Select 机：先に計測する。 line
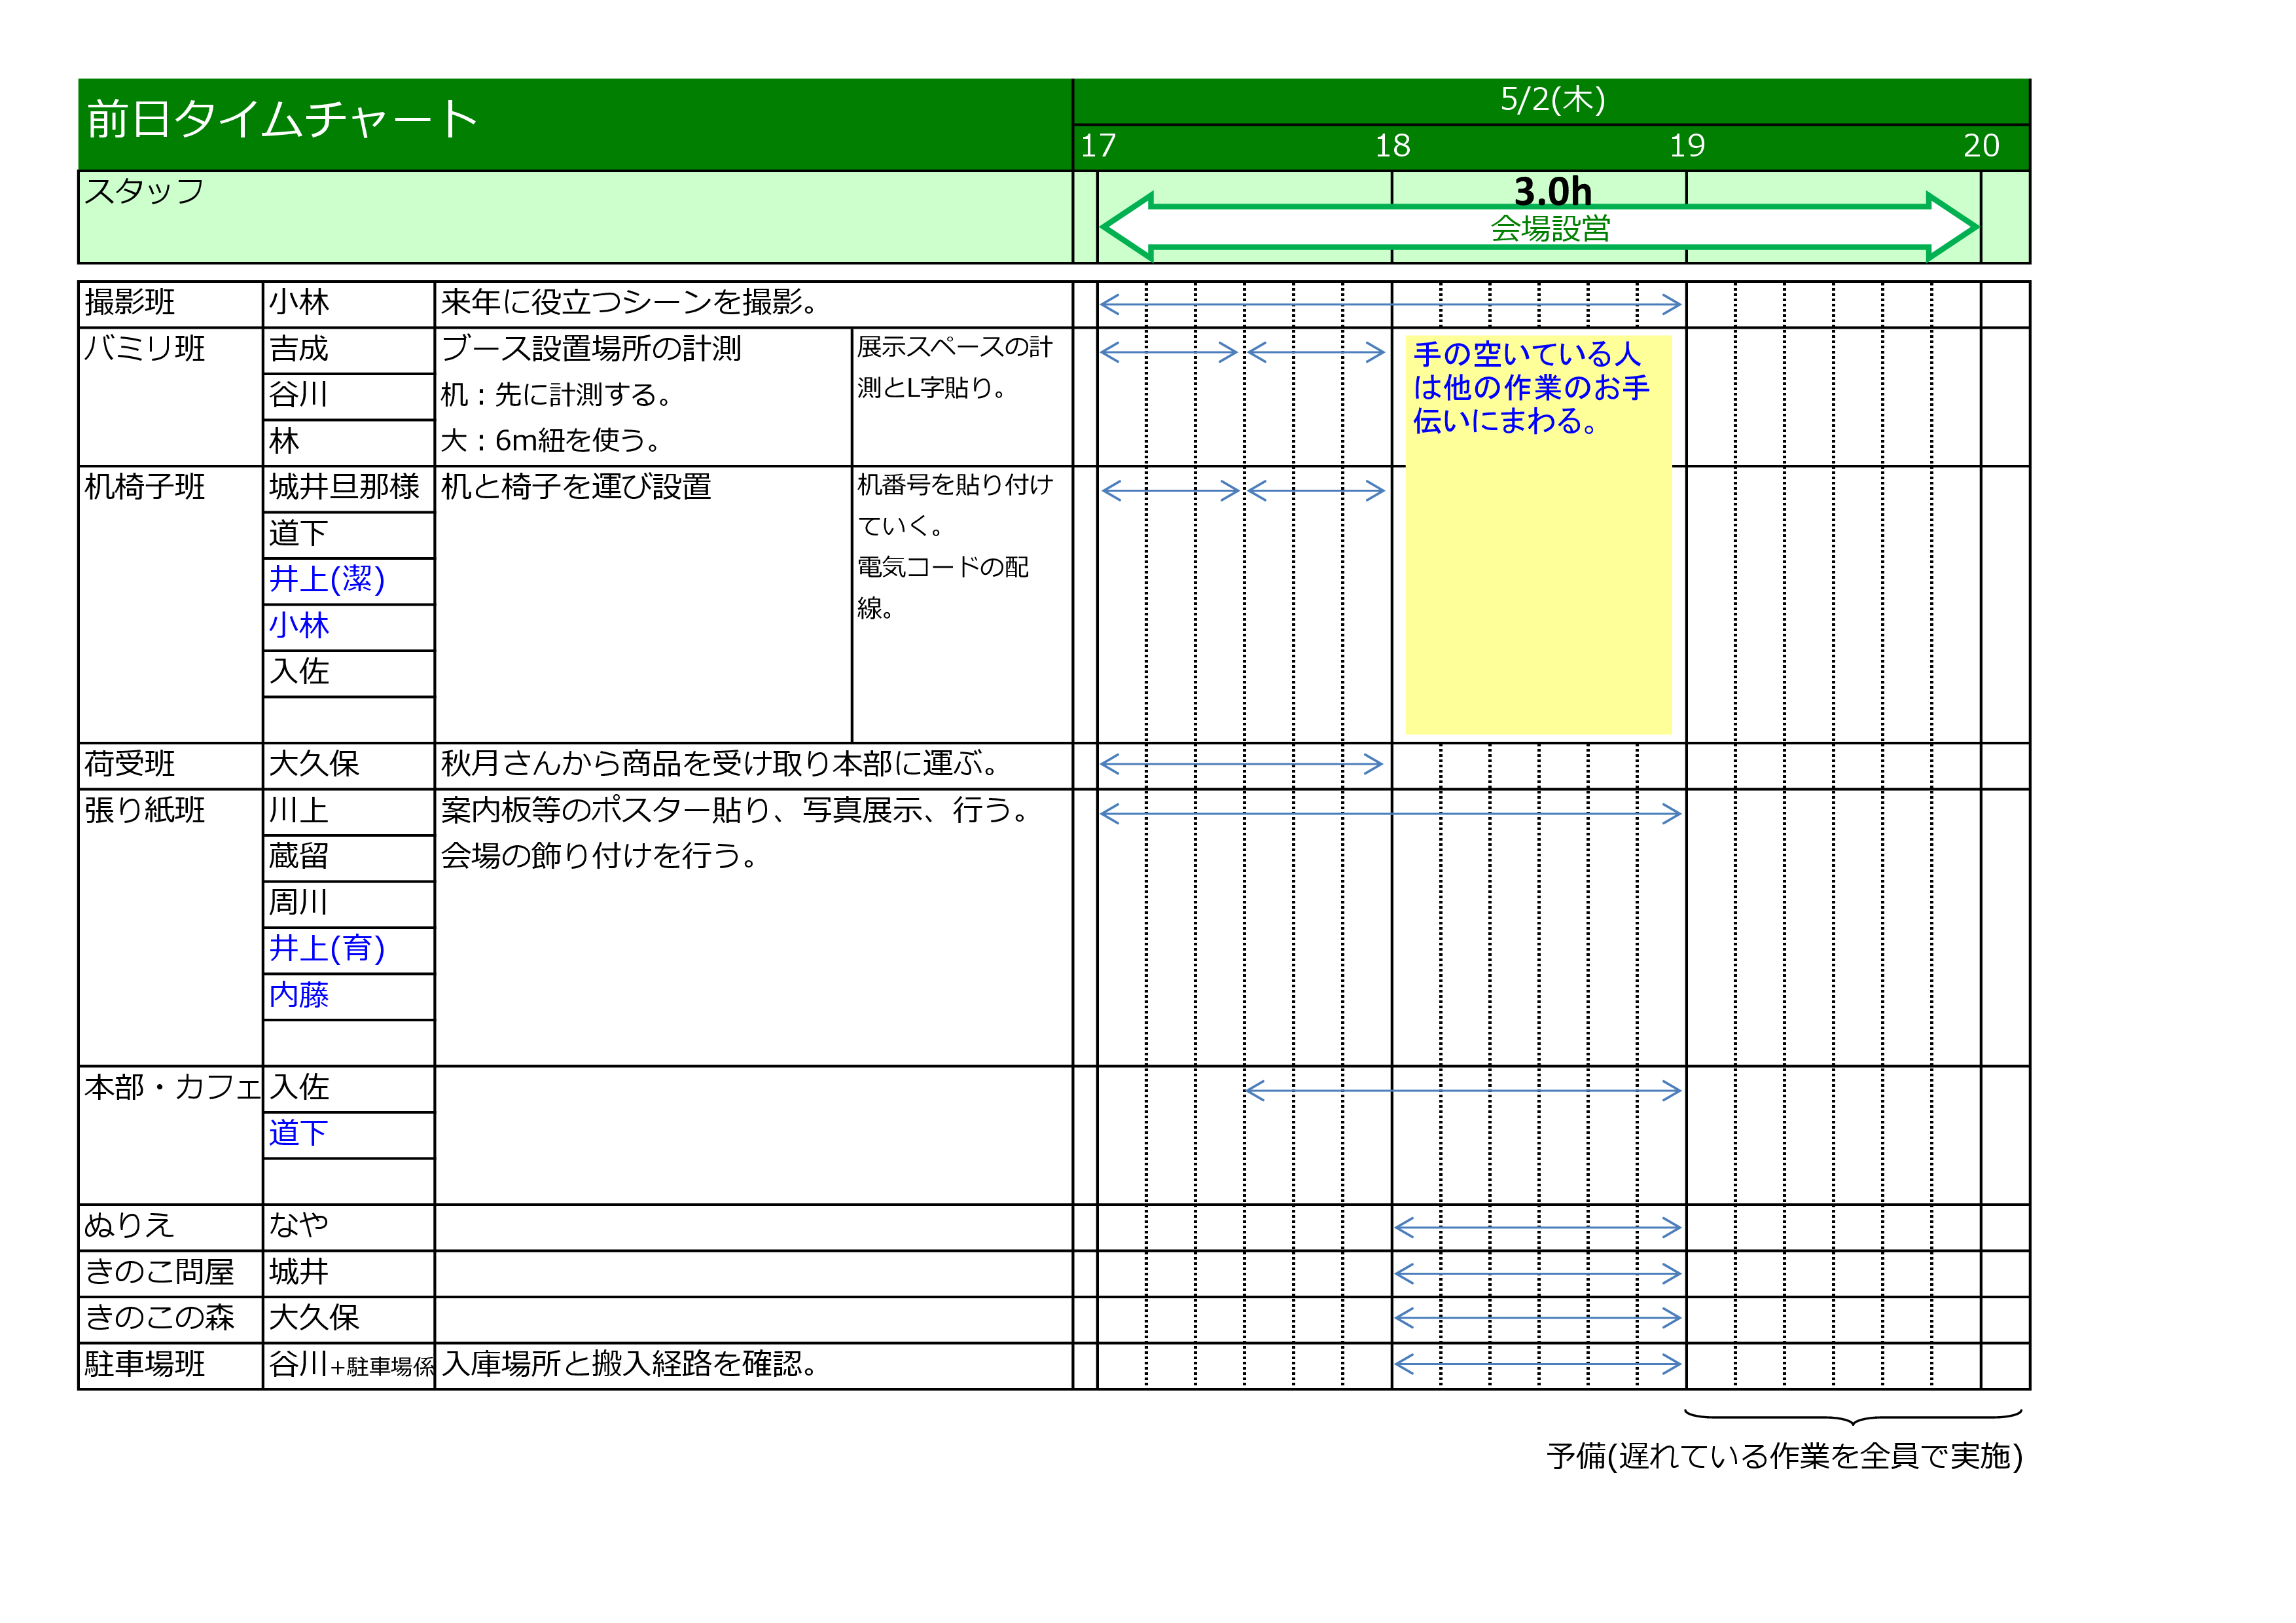The height and width of the screenshot is (1623, 2296). (557, 395)
